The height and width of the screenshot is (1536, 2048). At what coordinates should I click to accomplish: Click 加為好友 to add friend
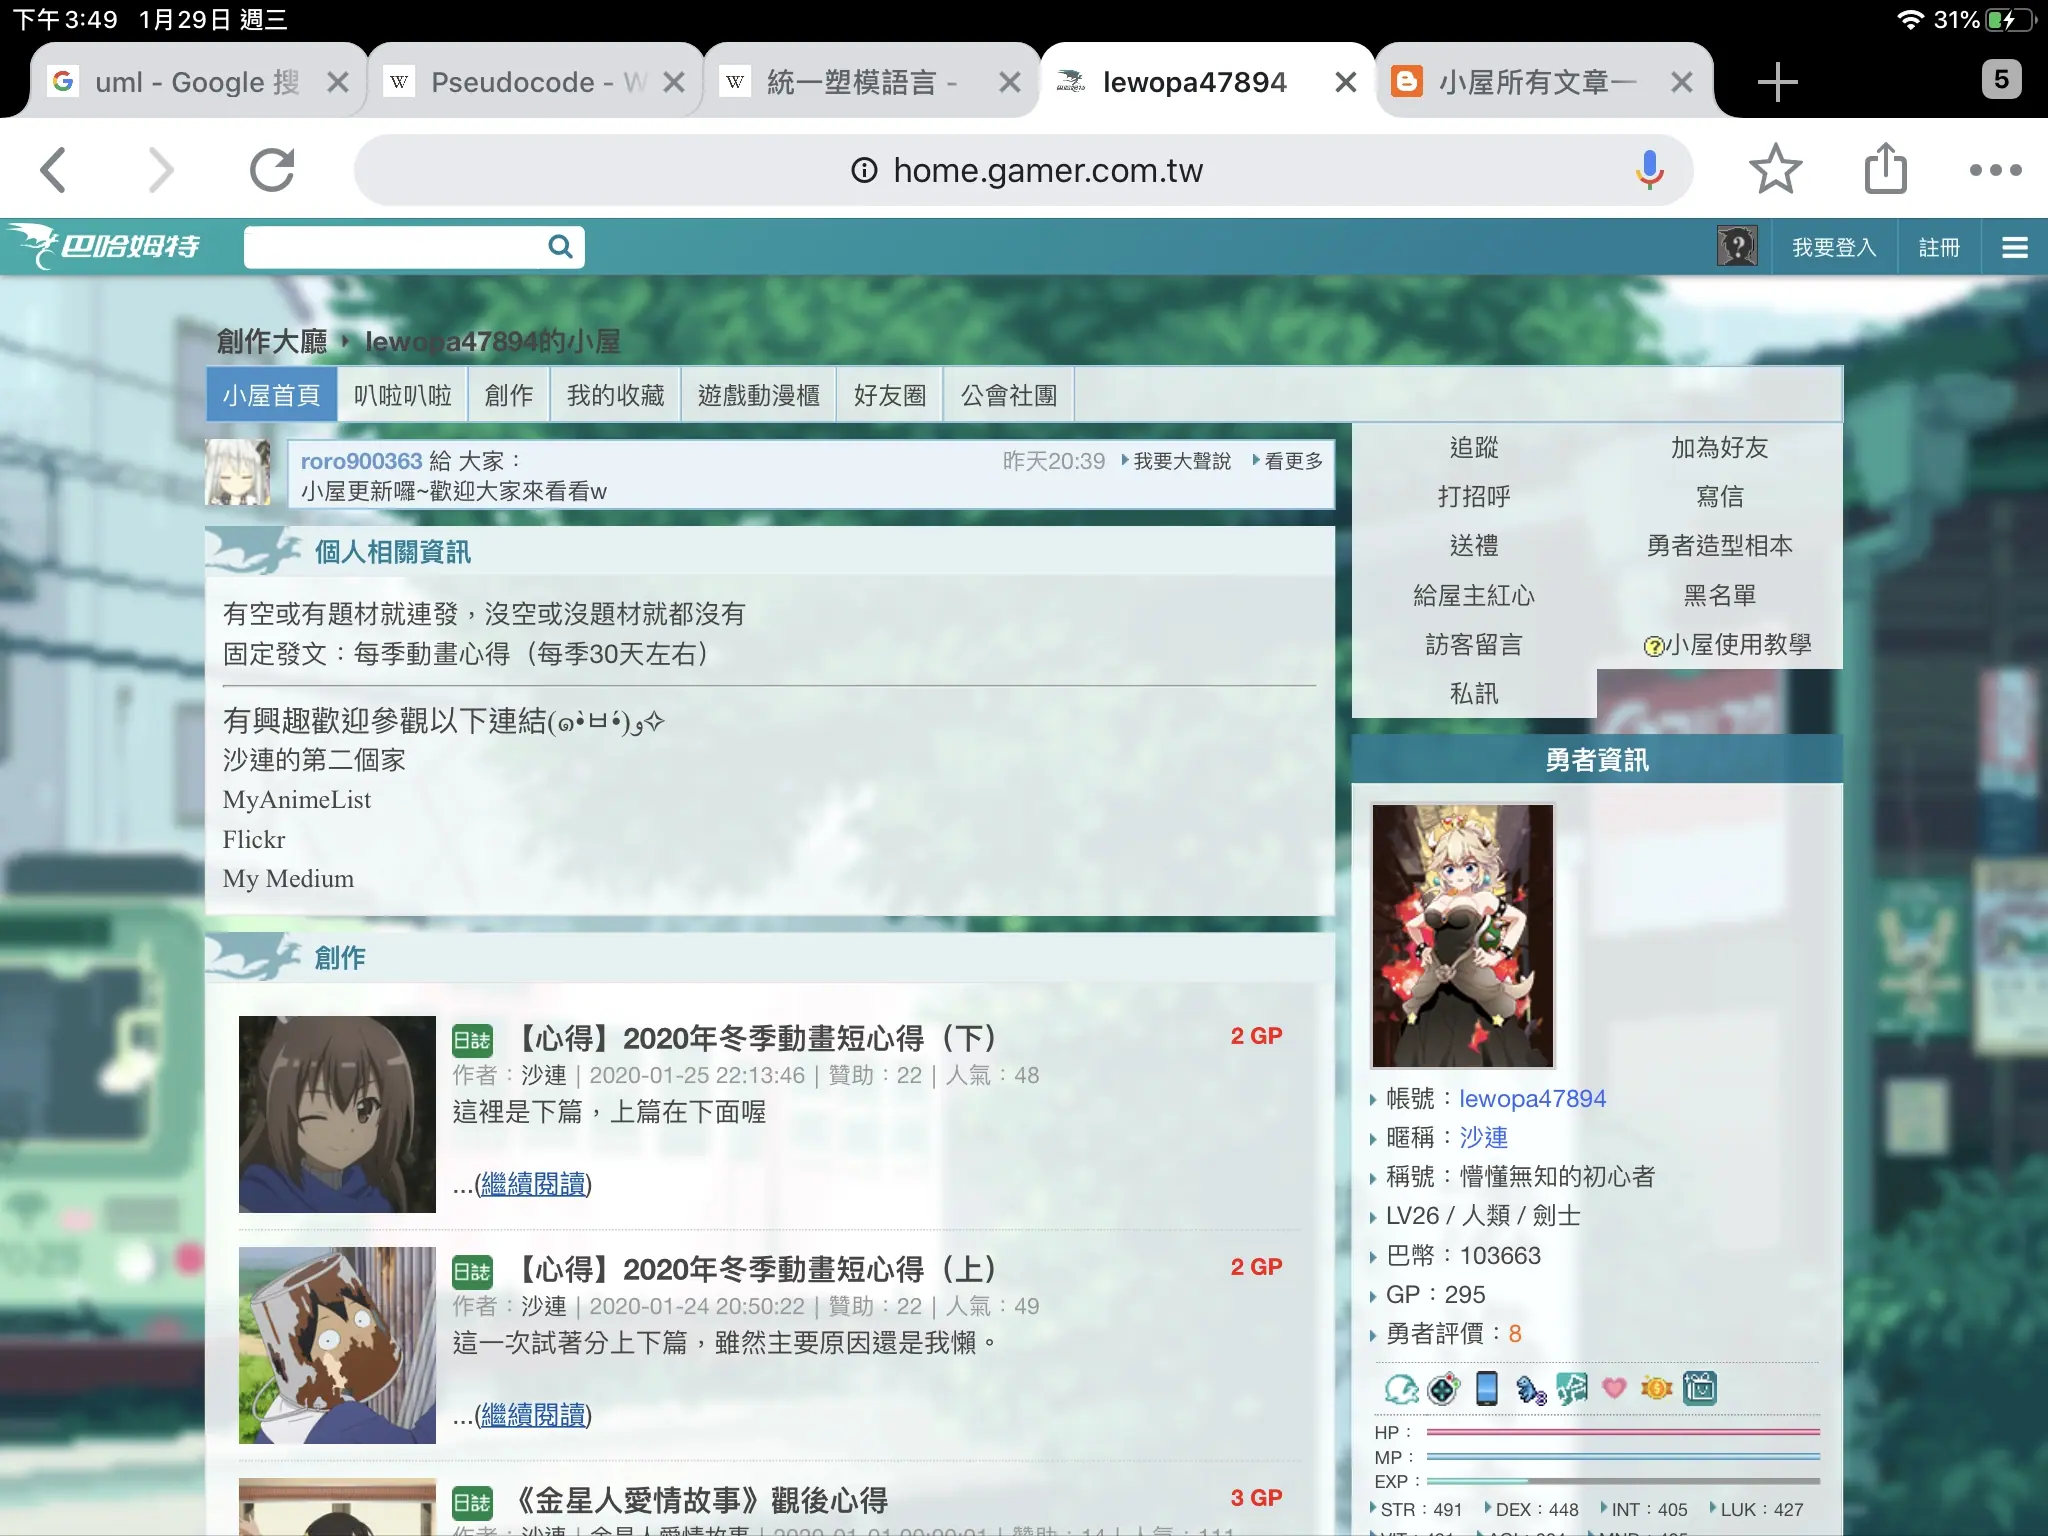point(1719,447)
